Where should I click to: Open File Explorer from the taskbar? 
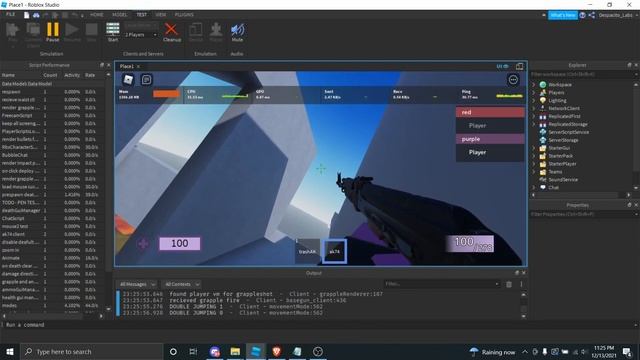pos(235,351)
